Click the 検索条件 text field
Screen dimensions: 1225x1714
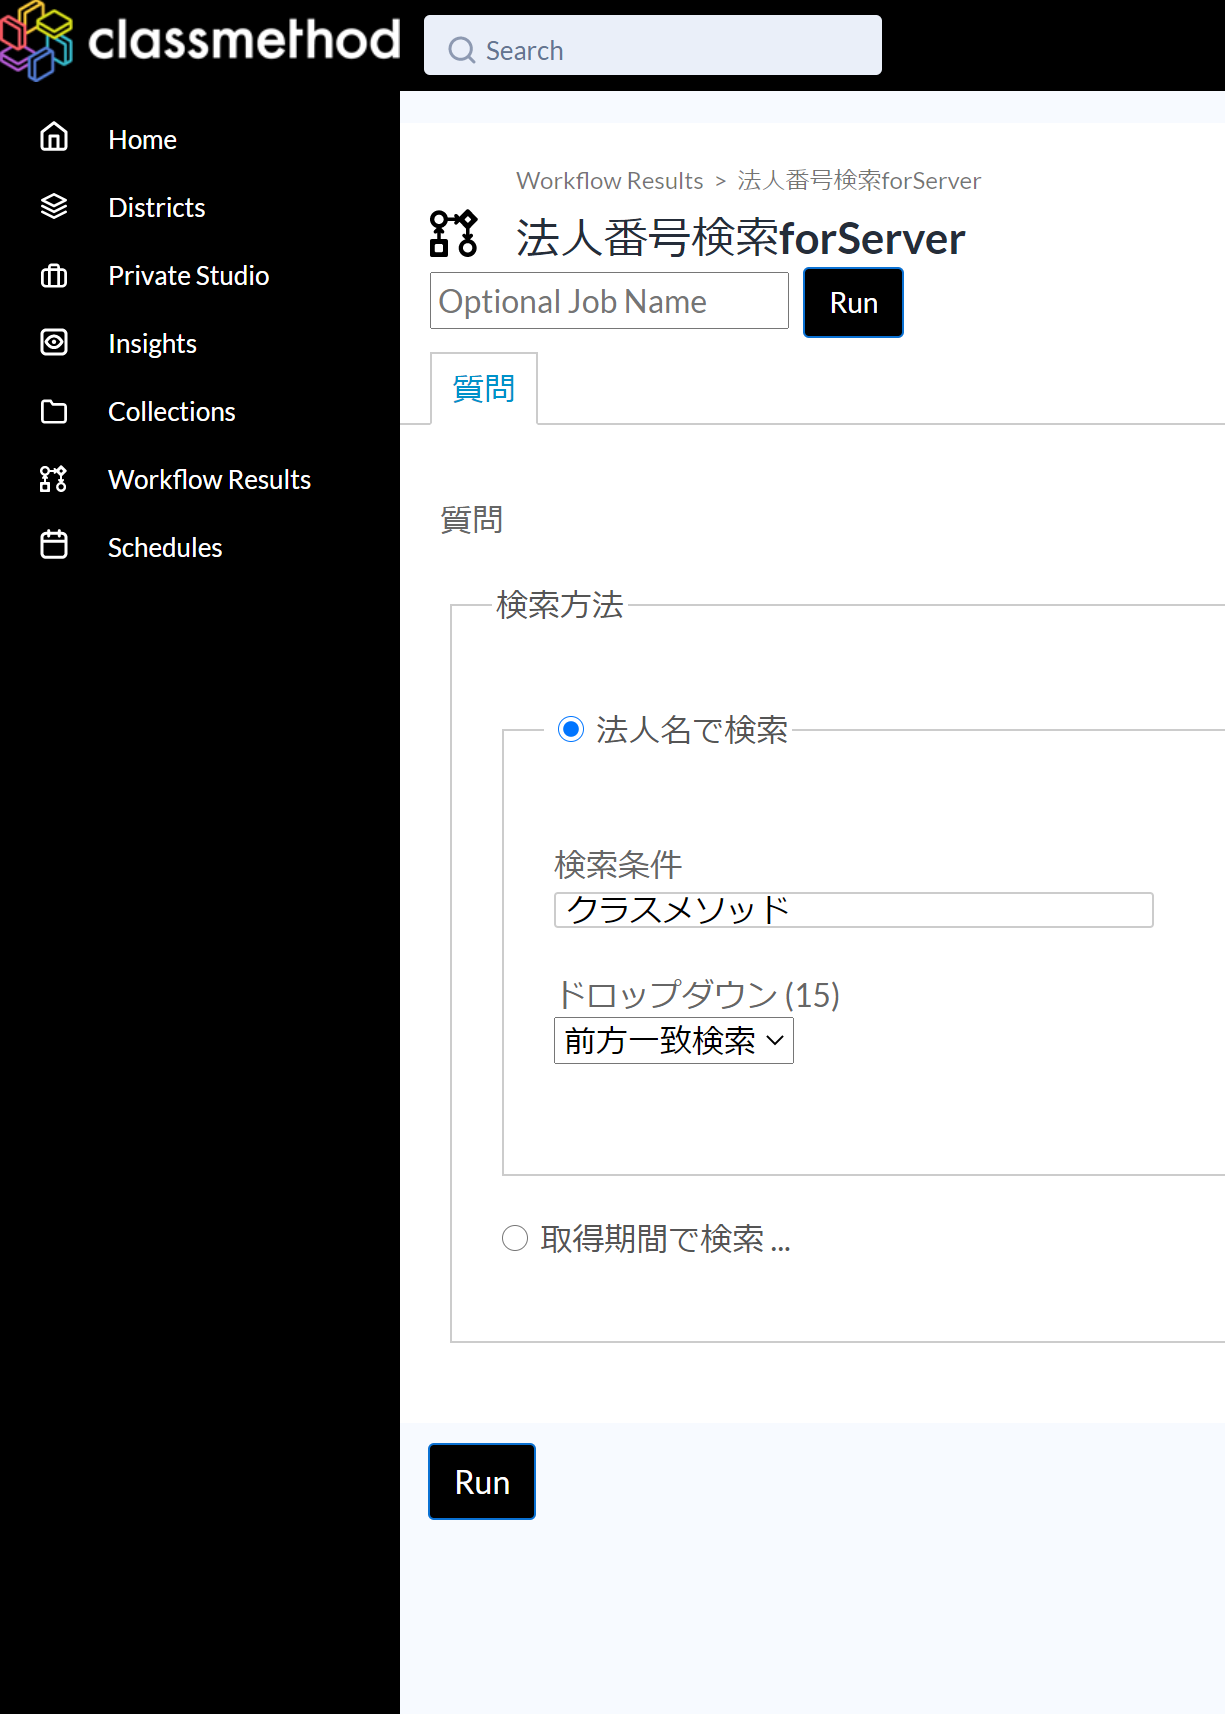point(853,910)
